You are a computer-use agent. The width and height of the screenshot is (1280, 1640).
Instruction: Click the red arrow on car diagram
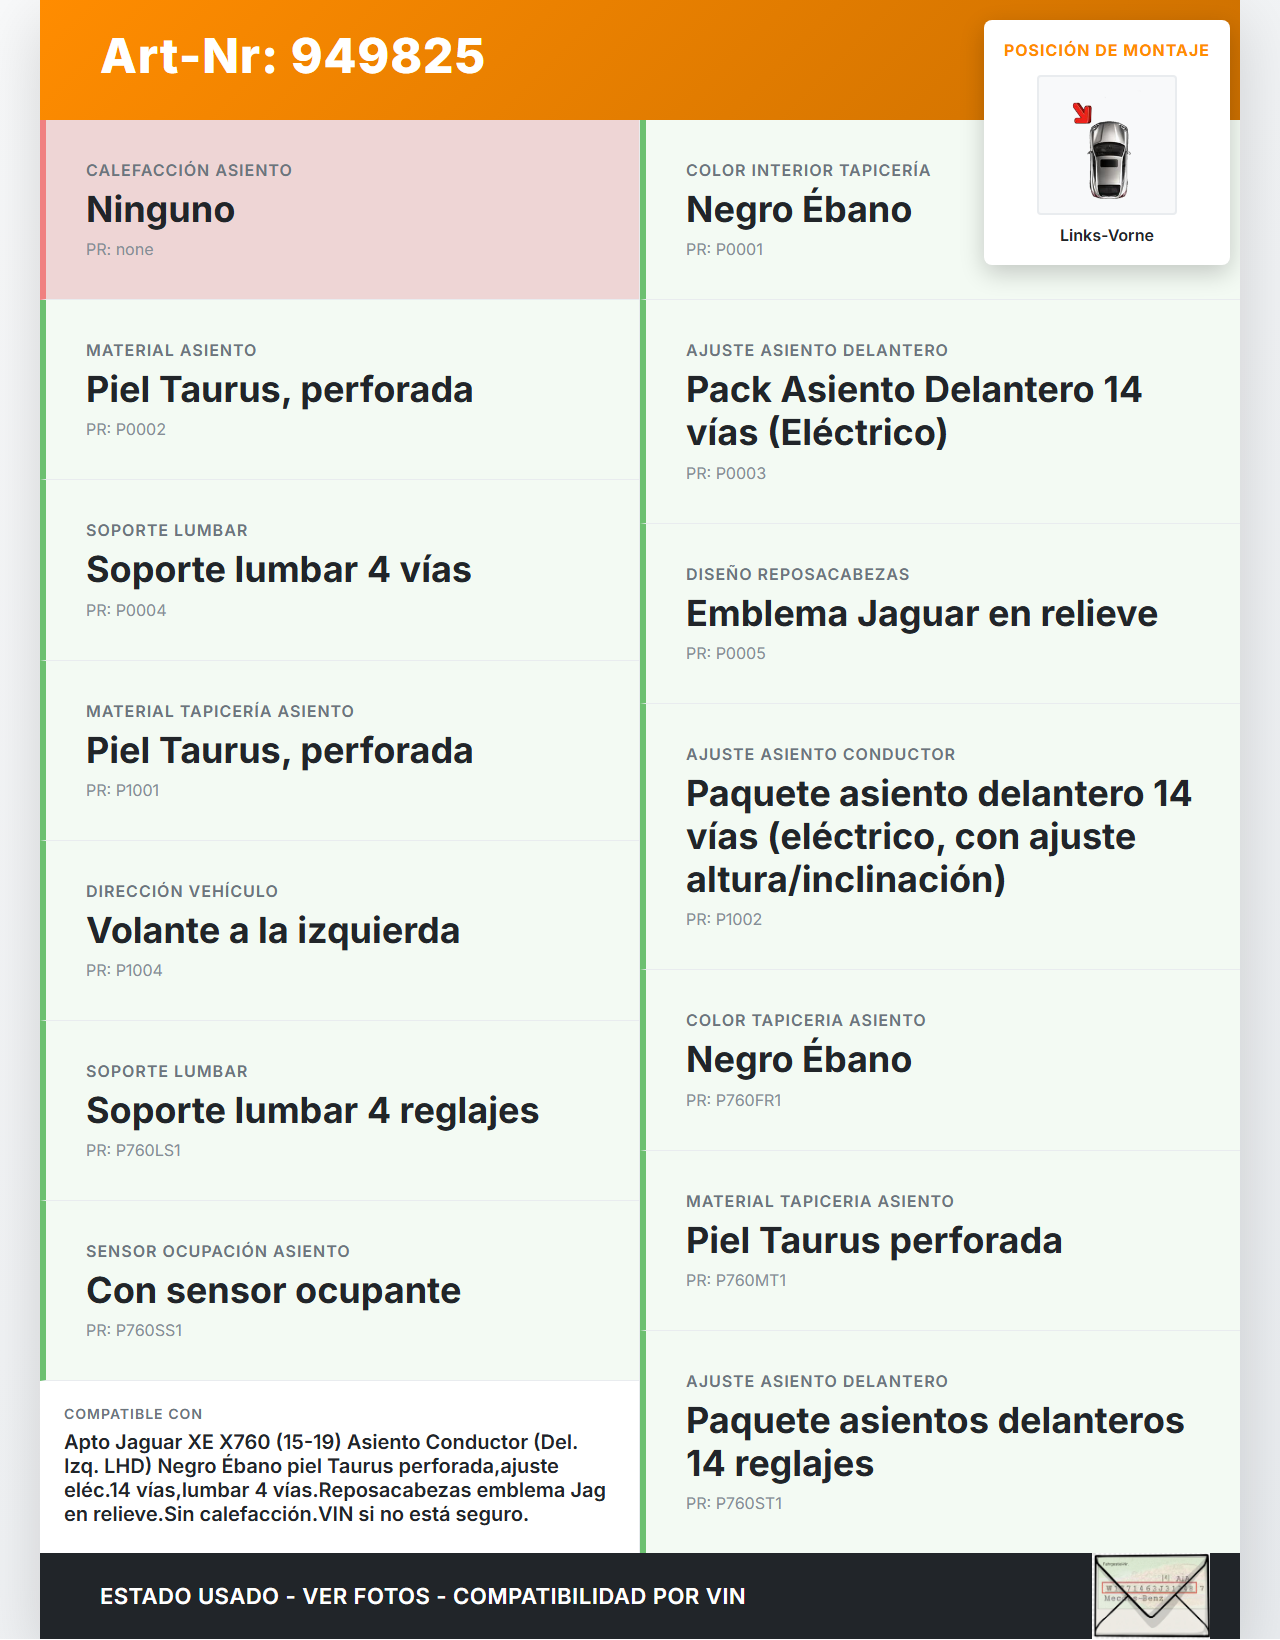tap(1081, 113)
